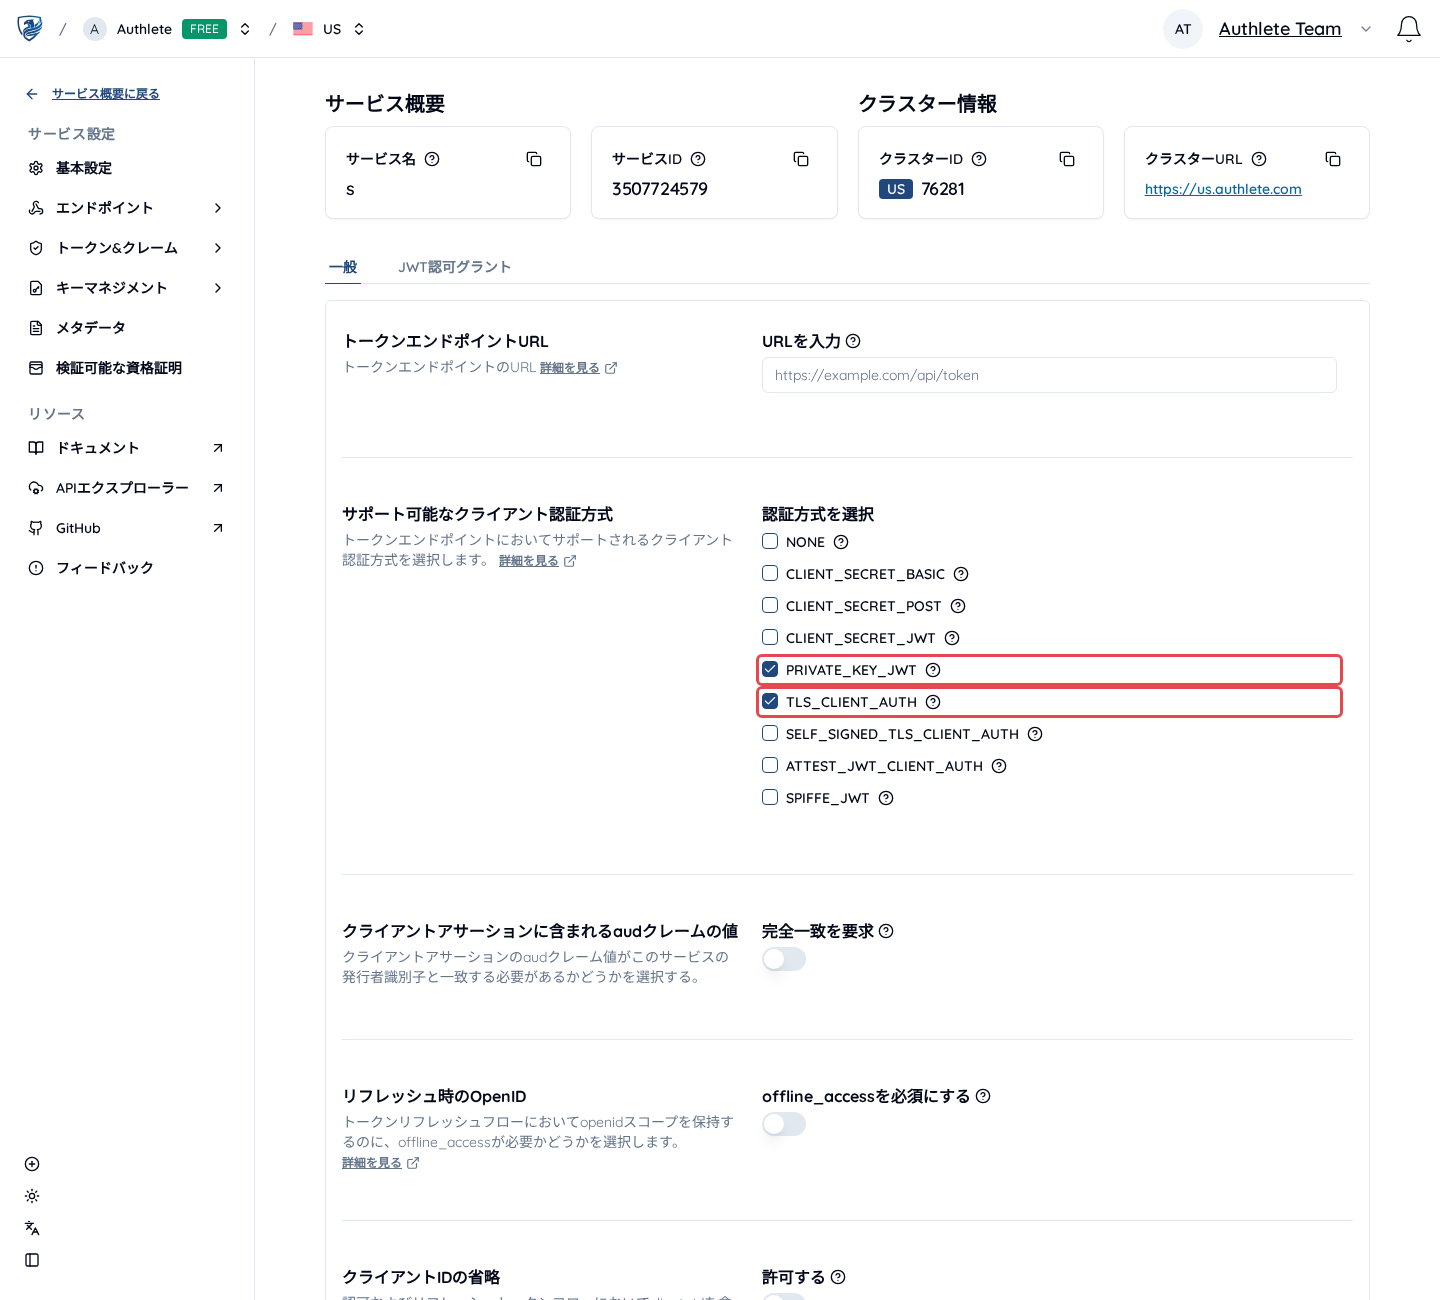Check CLIENT_SECRET_POST
1440x1300 pixels.
[770, 605]
